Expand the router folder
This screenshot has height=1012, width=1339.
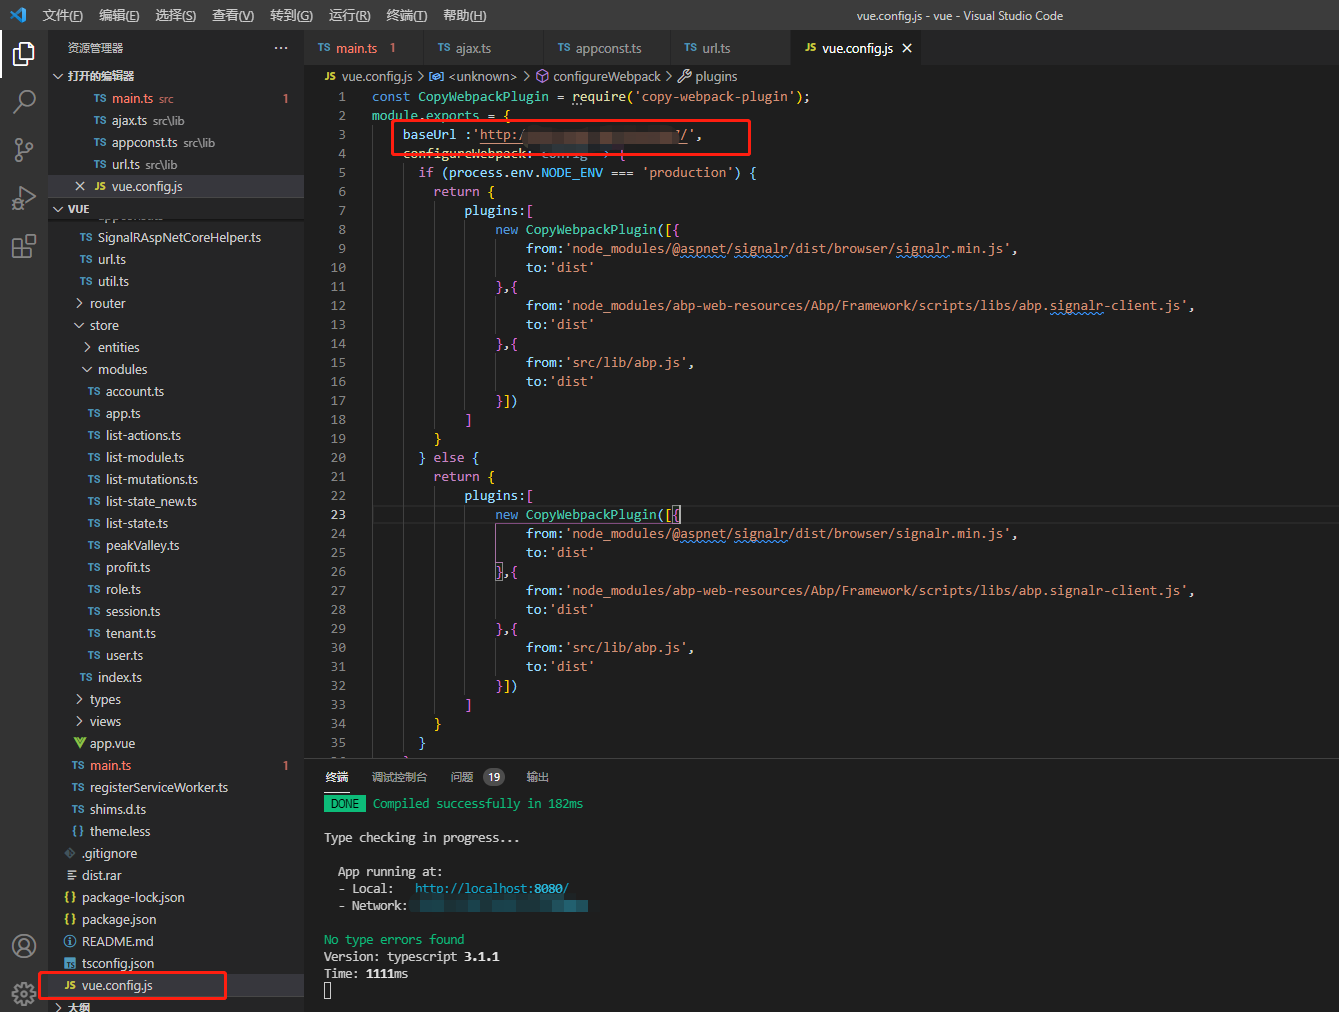coord(107,304)
